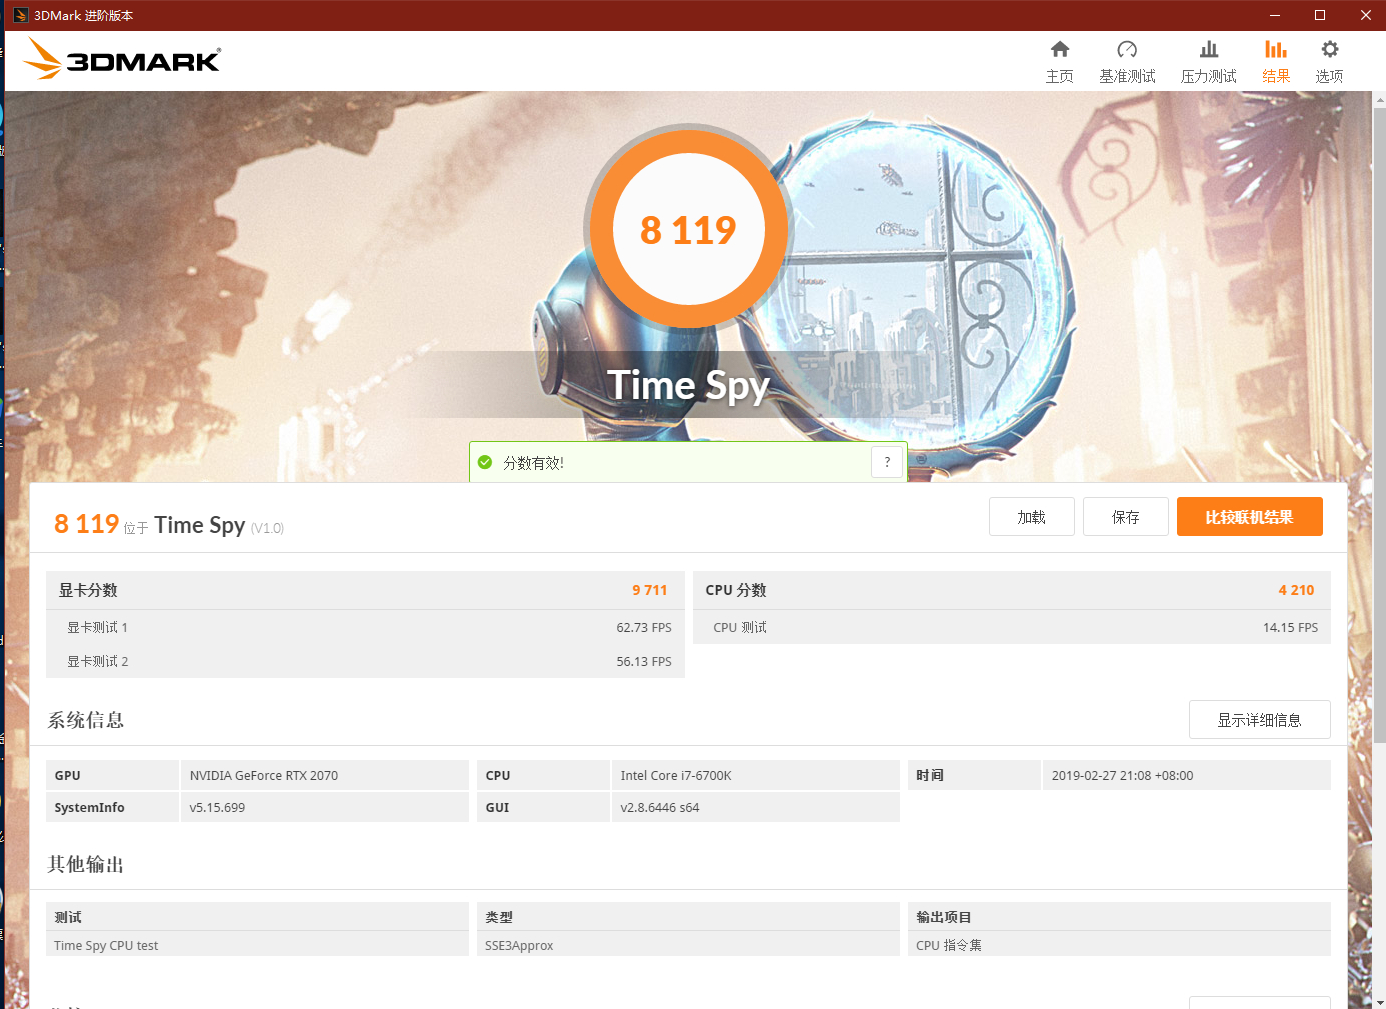
Task: Click the CPU 分数 4 210 value
Action: coord(1297,590)
